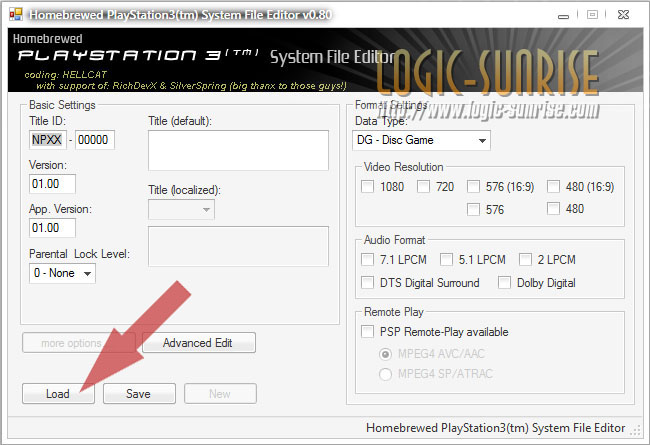Click the localized title text area
650x445 pixels.
(x=238, y=246)
